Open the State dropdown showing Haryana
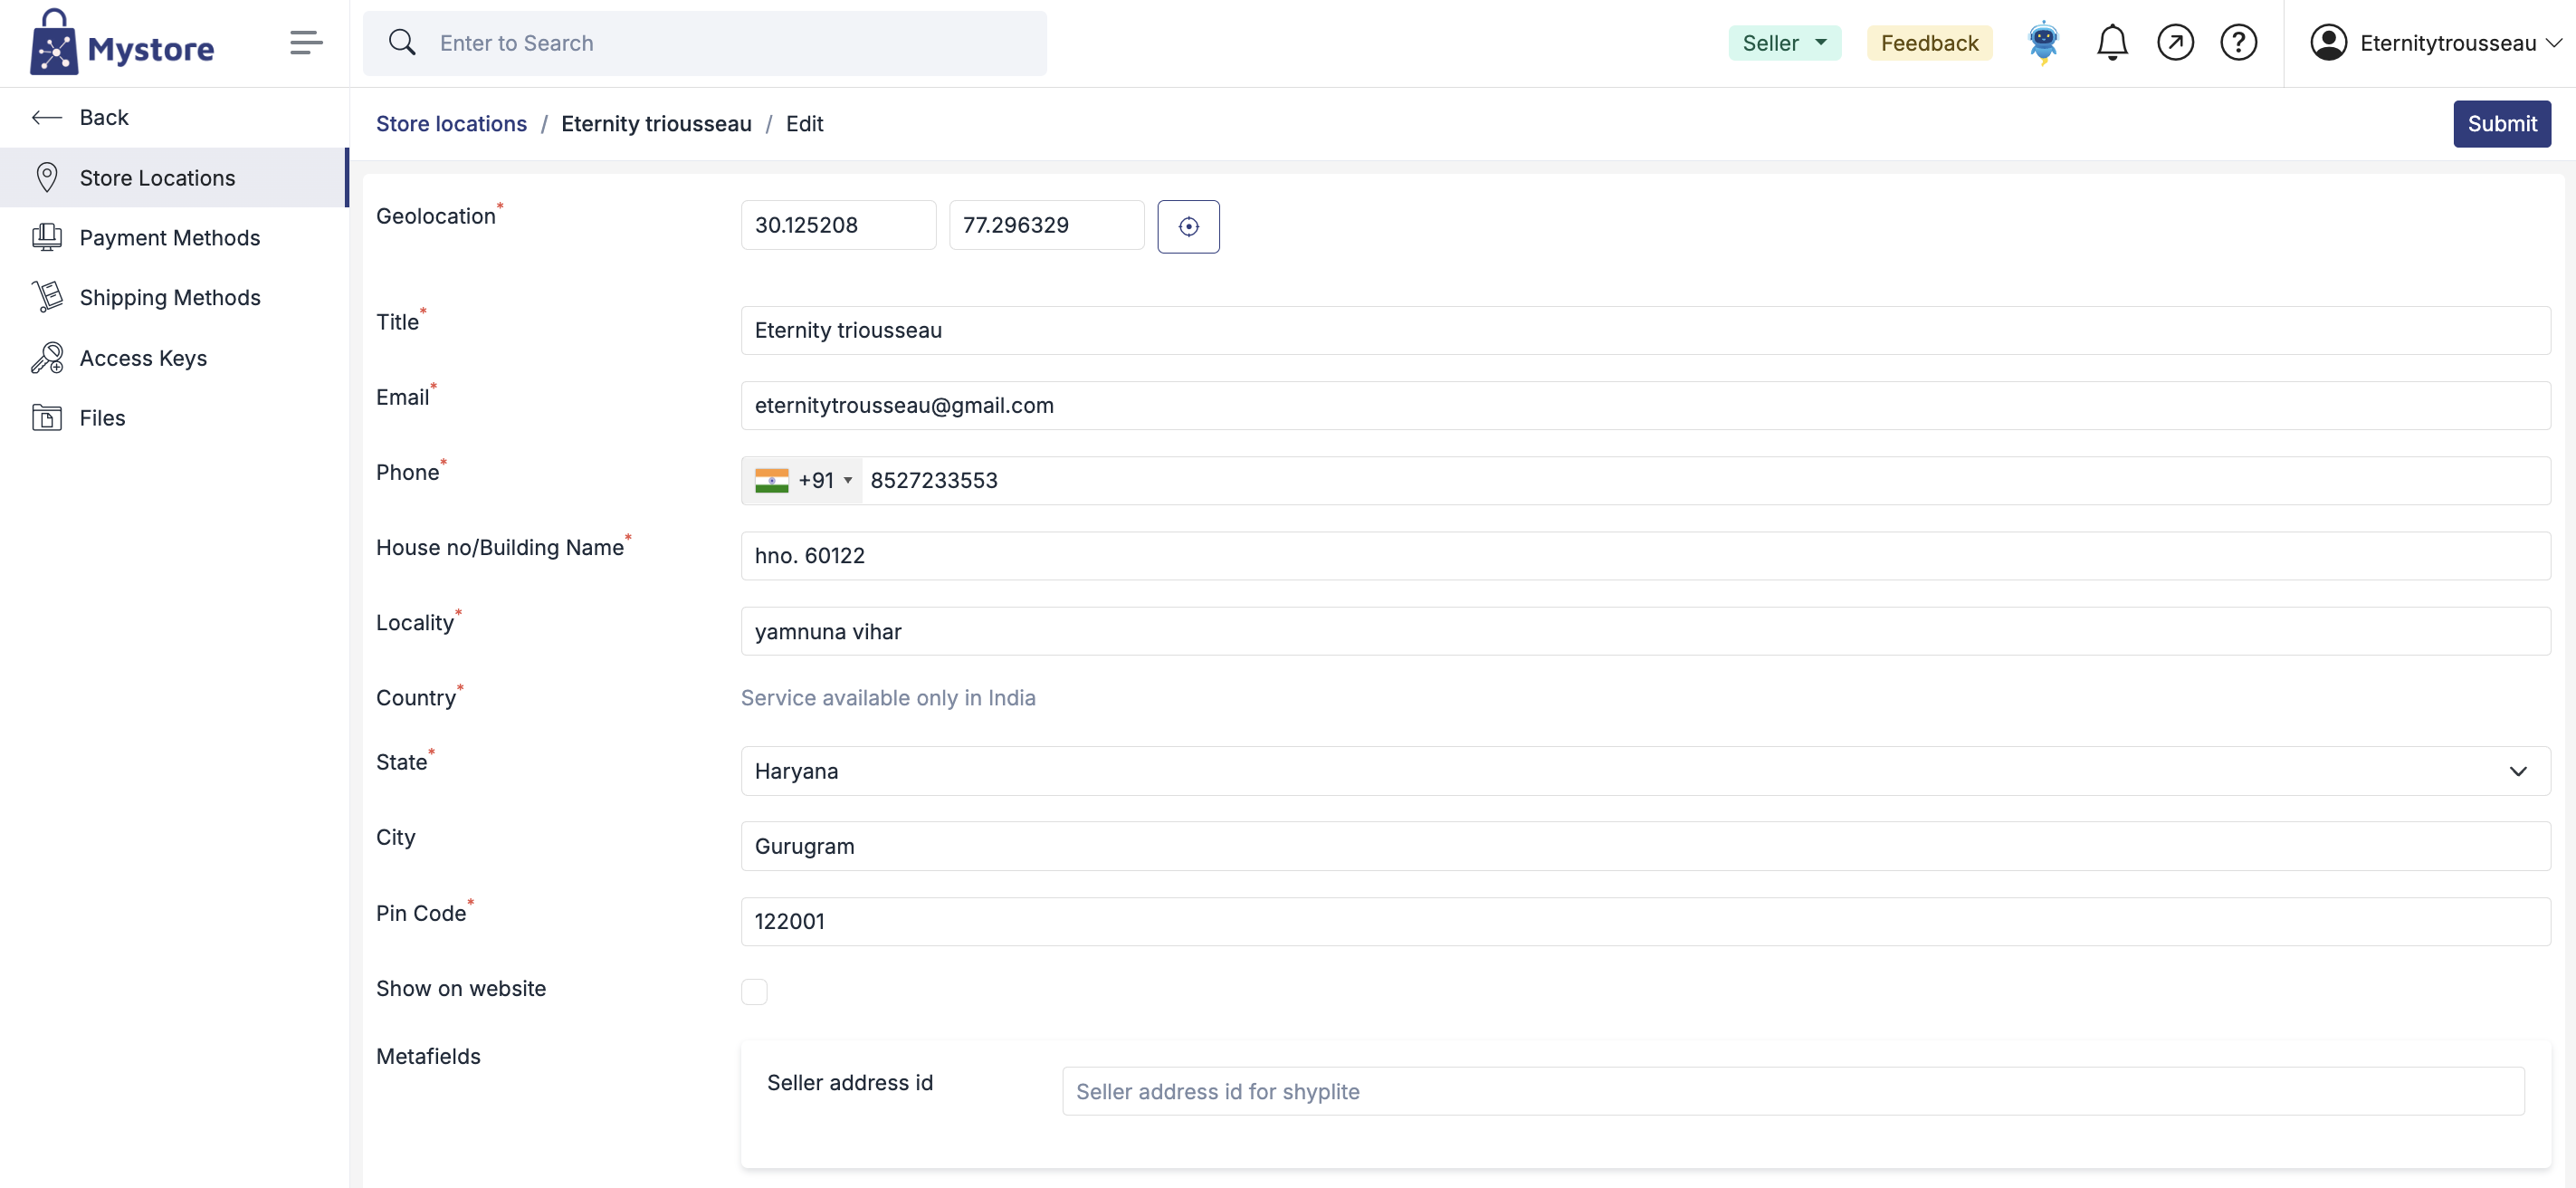Image resolution: width=2576 pixels, height=1188 pixels. [1645, 771]
